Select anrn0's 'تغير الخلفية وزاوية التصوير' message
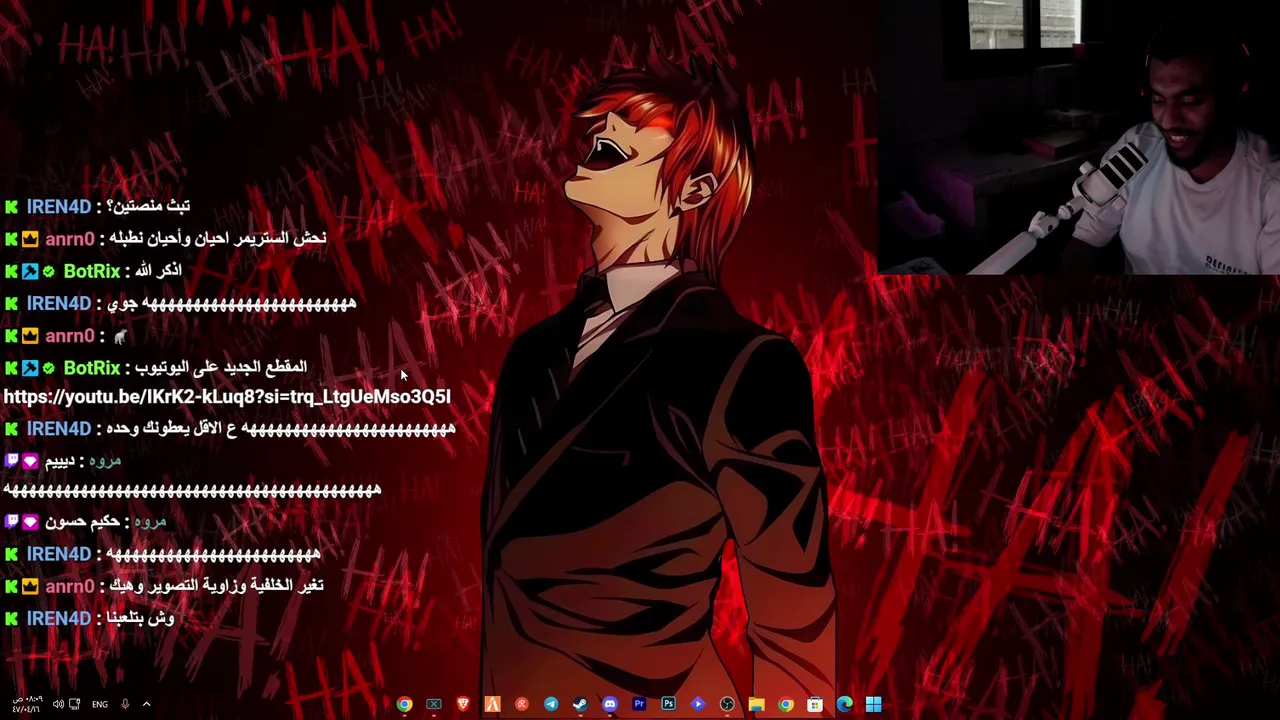The width and height of the screenshot is (1280, 720). (216, 586)
